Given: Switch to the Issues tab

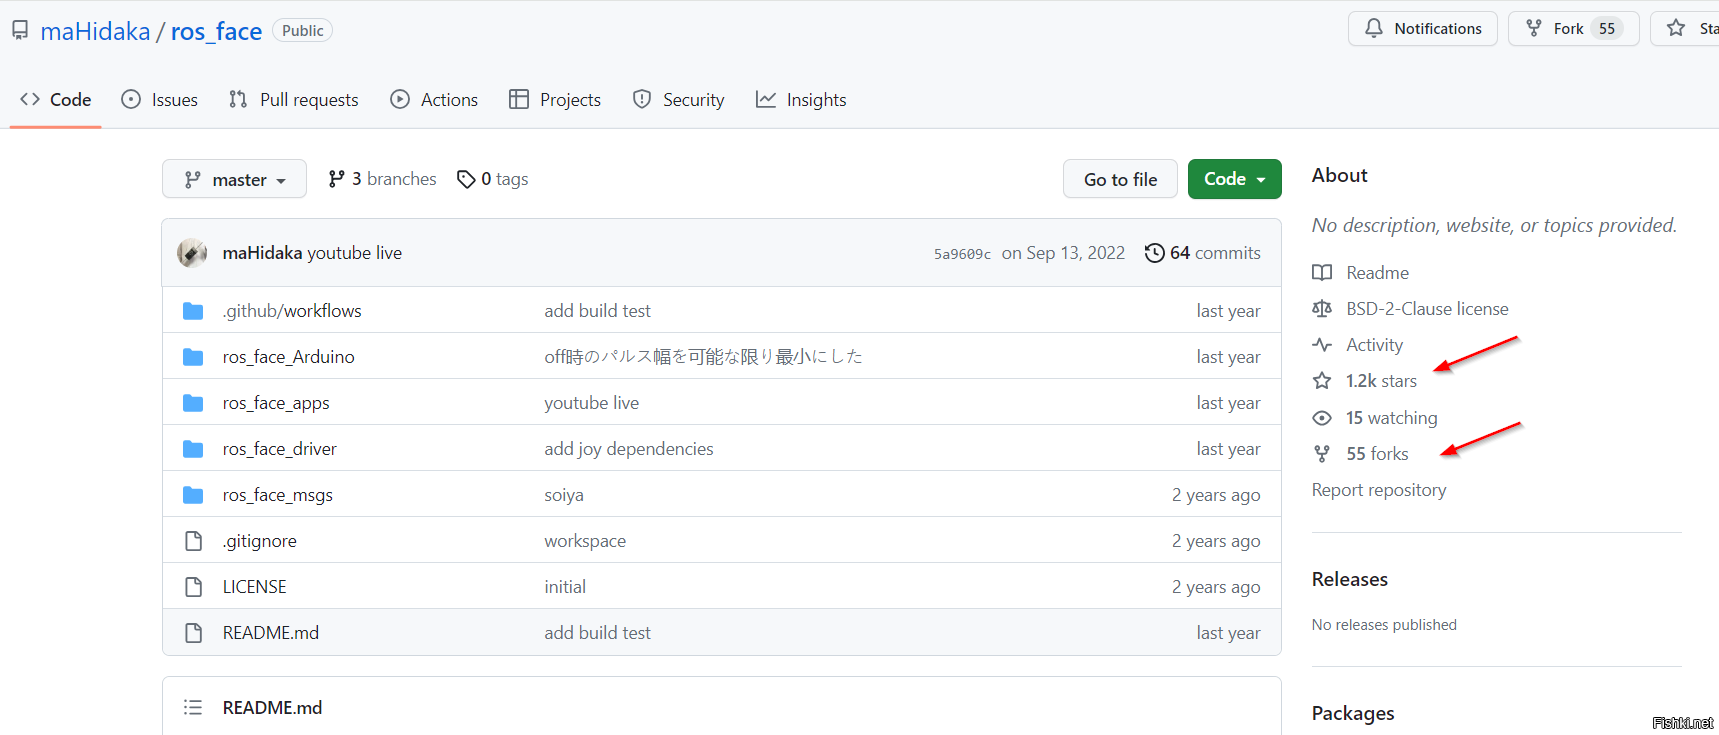Looking at the screenshot, I should coord(160,100).
